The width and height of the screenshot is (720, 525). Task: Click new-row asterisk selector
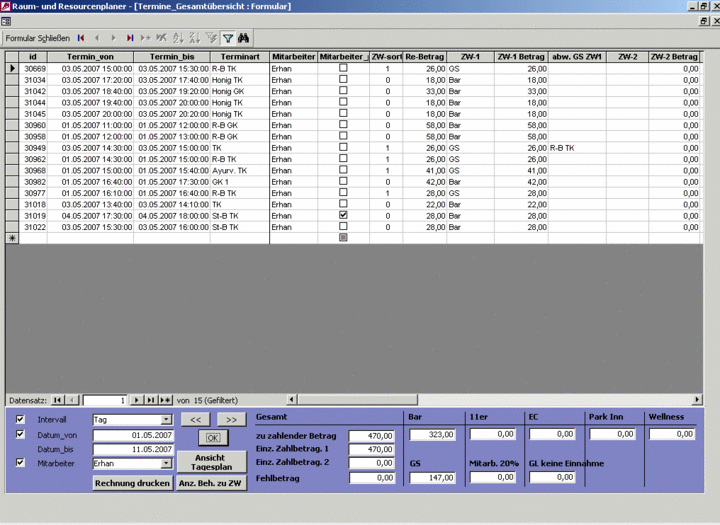[12, 238]
